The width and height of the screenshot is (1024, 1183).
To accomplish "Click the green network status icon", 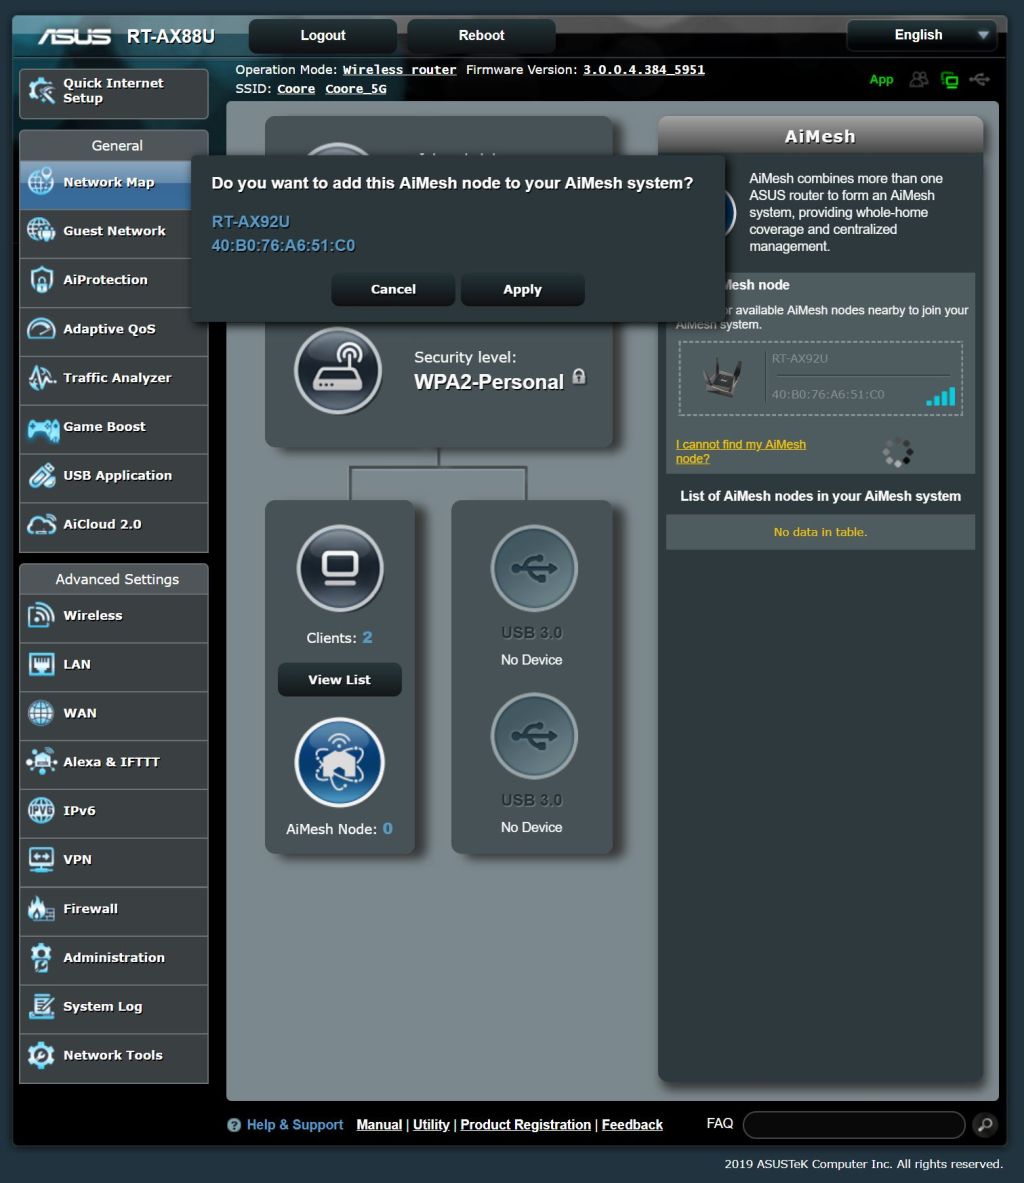I will pos(949,80).
